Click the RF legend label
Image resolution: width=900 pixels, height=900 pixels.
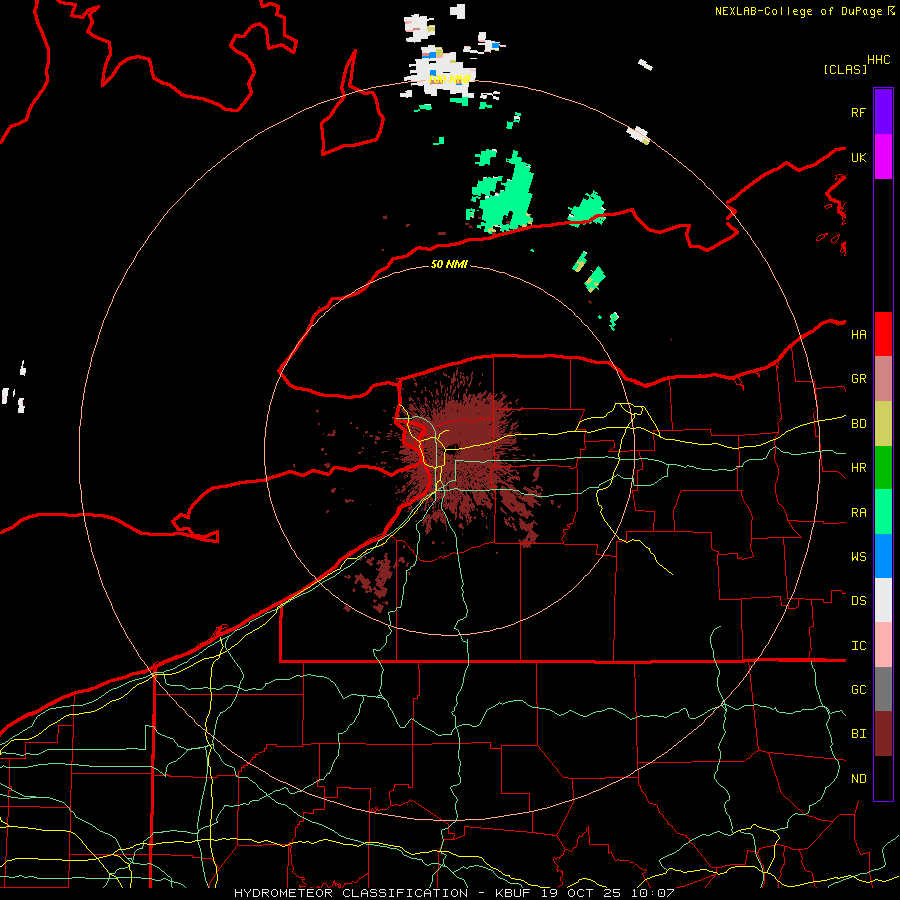(859, 112)
